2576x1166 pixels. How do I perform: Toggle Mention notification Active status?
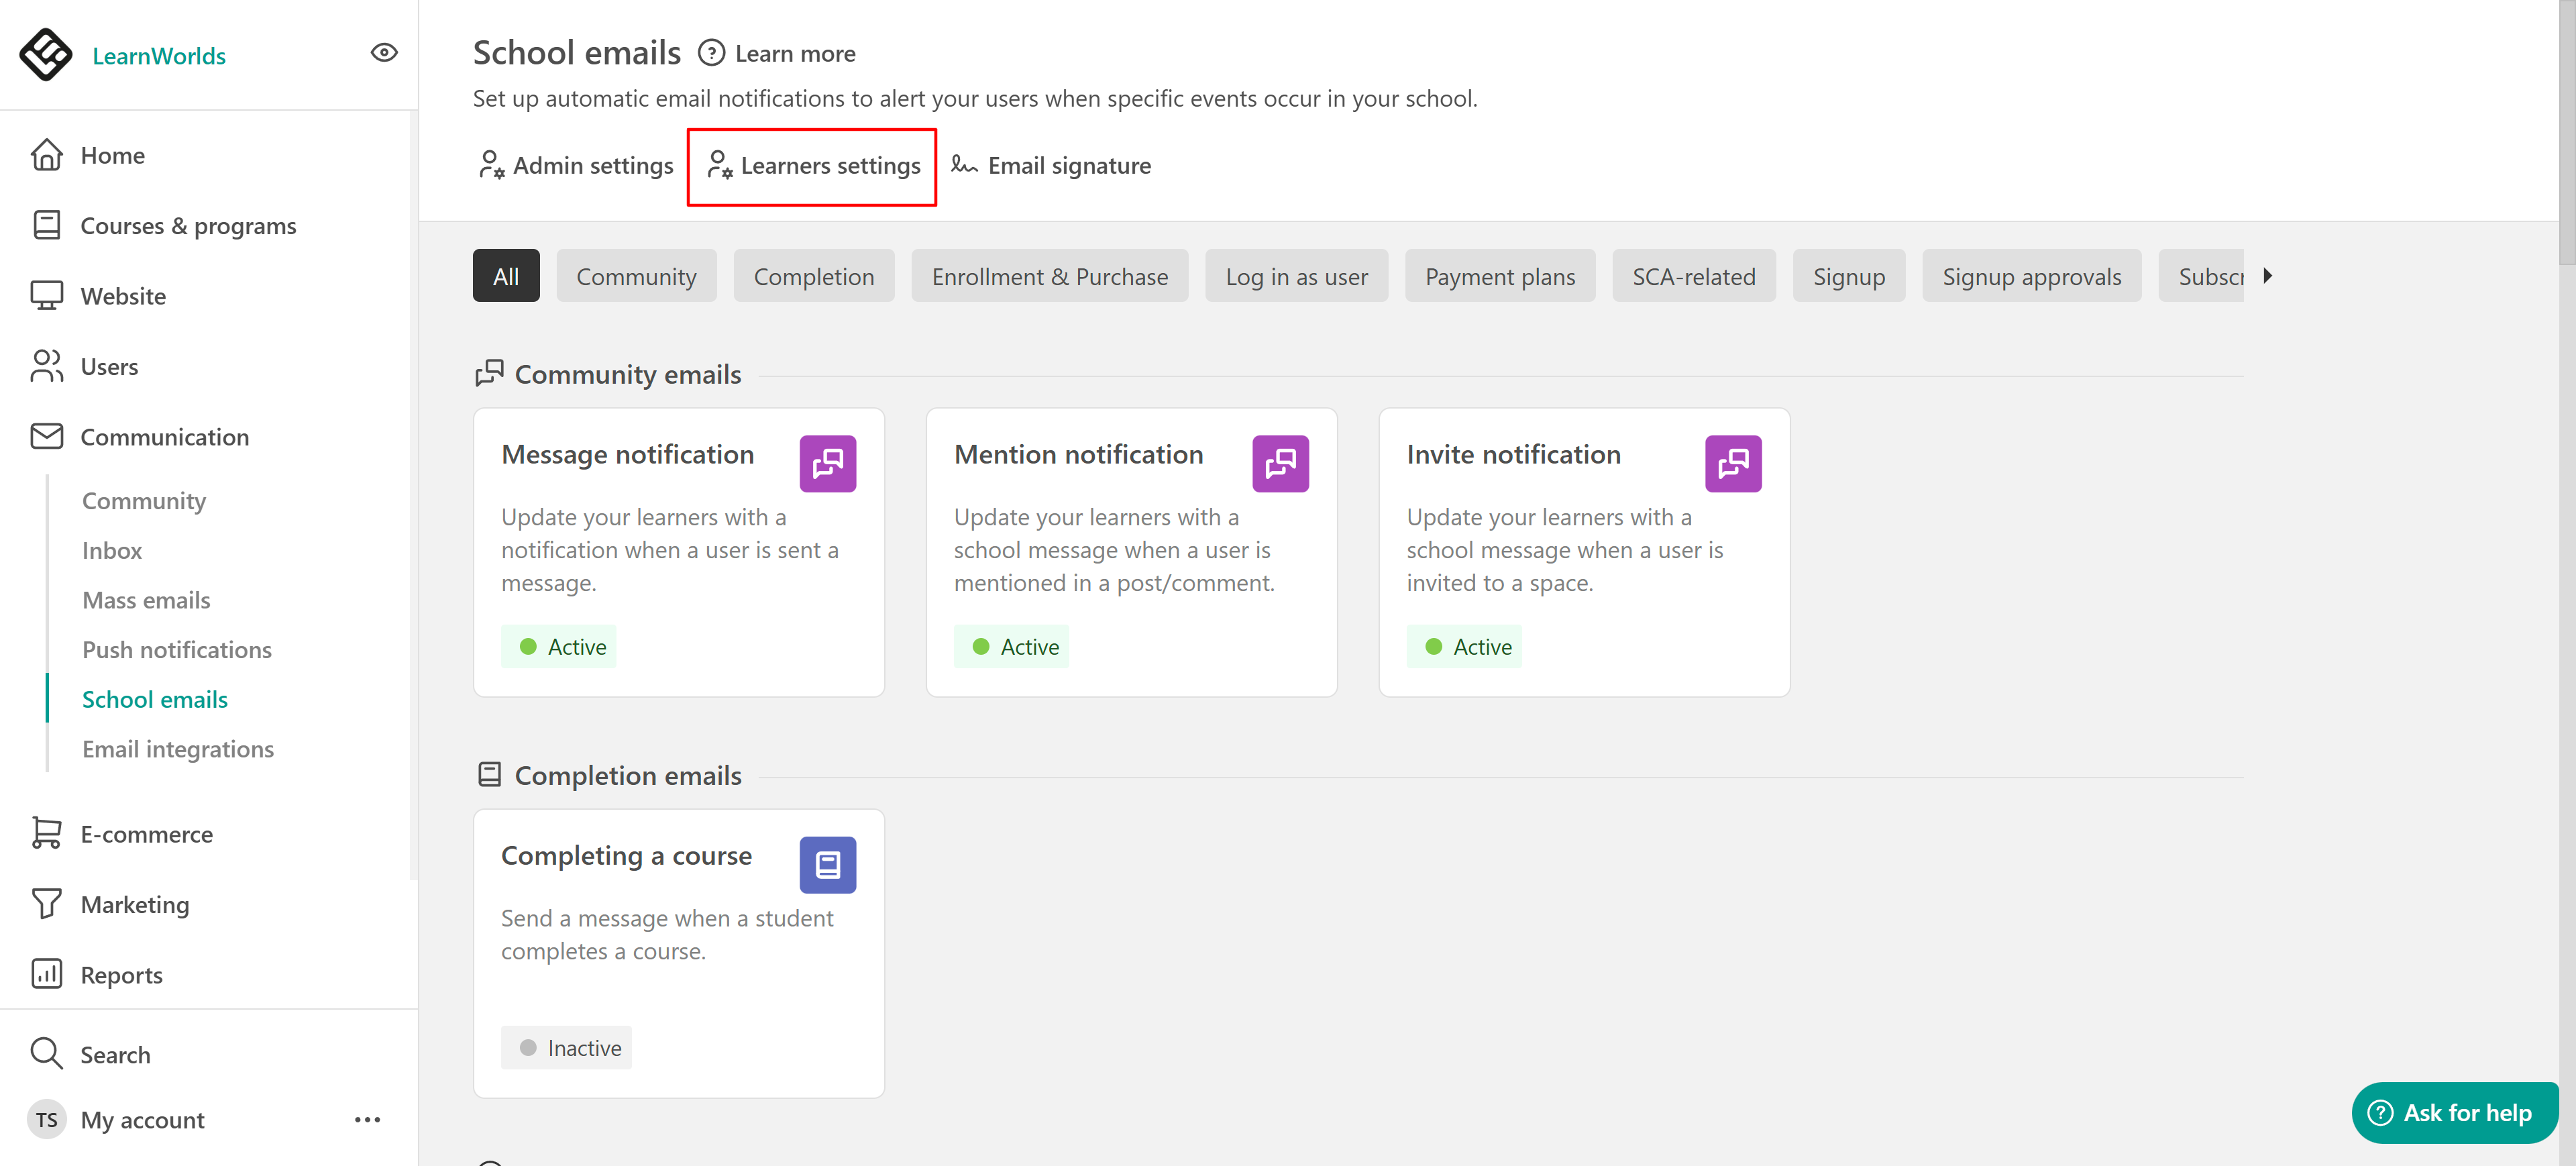click(x=1011, y=647)
